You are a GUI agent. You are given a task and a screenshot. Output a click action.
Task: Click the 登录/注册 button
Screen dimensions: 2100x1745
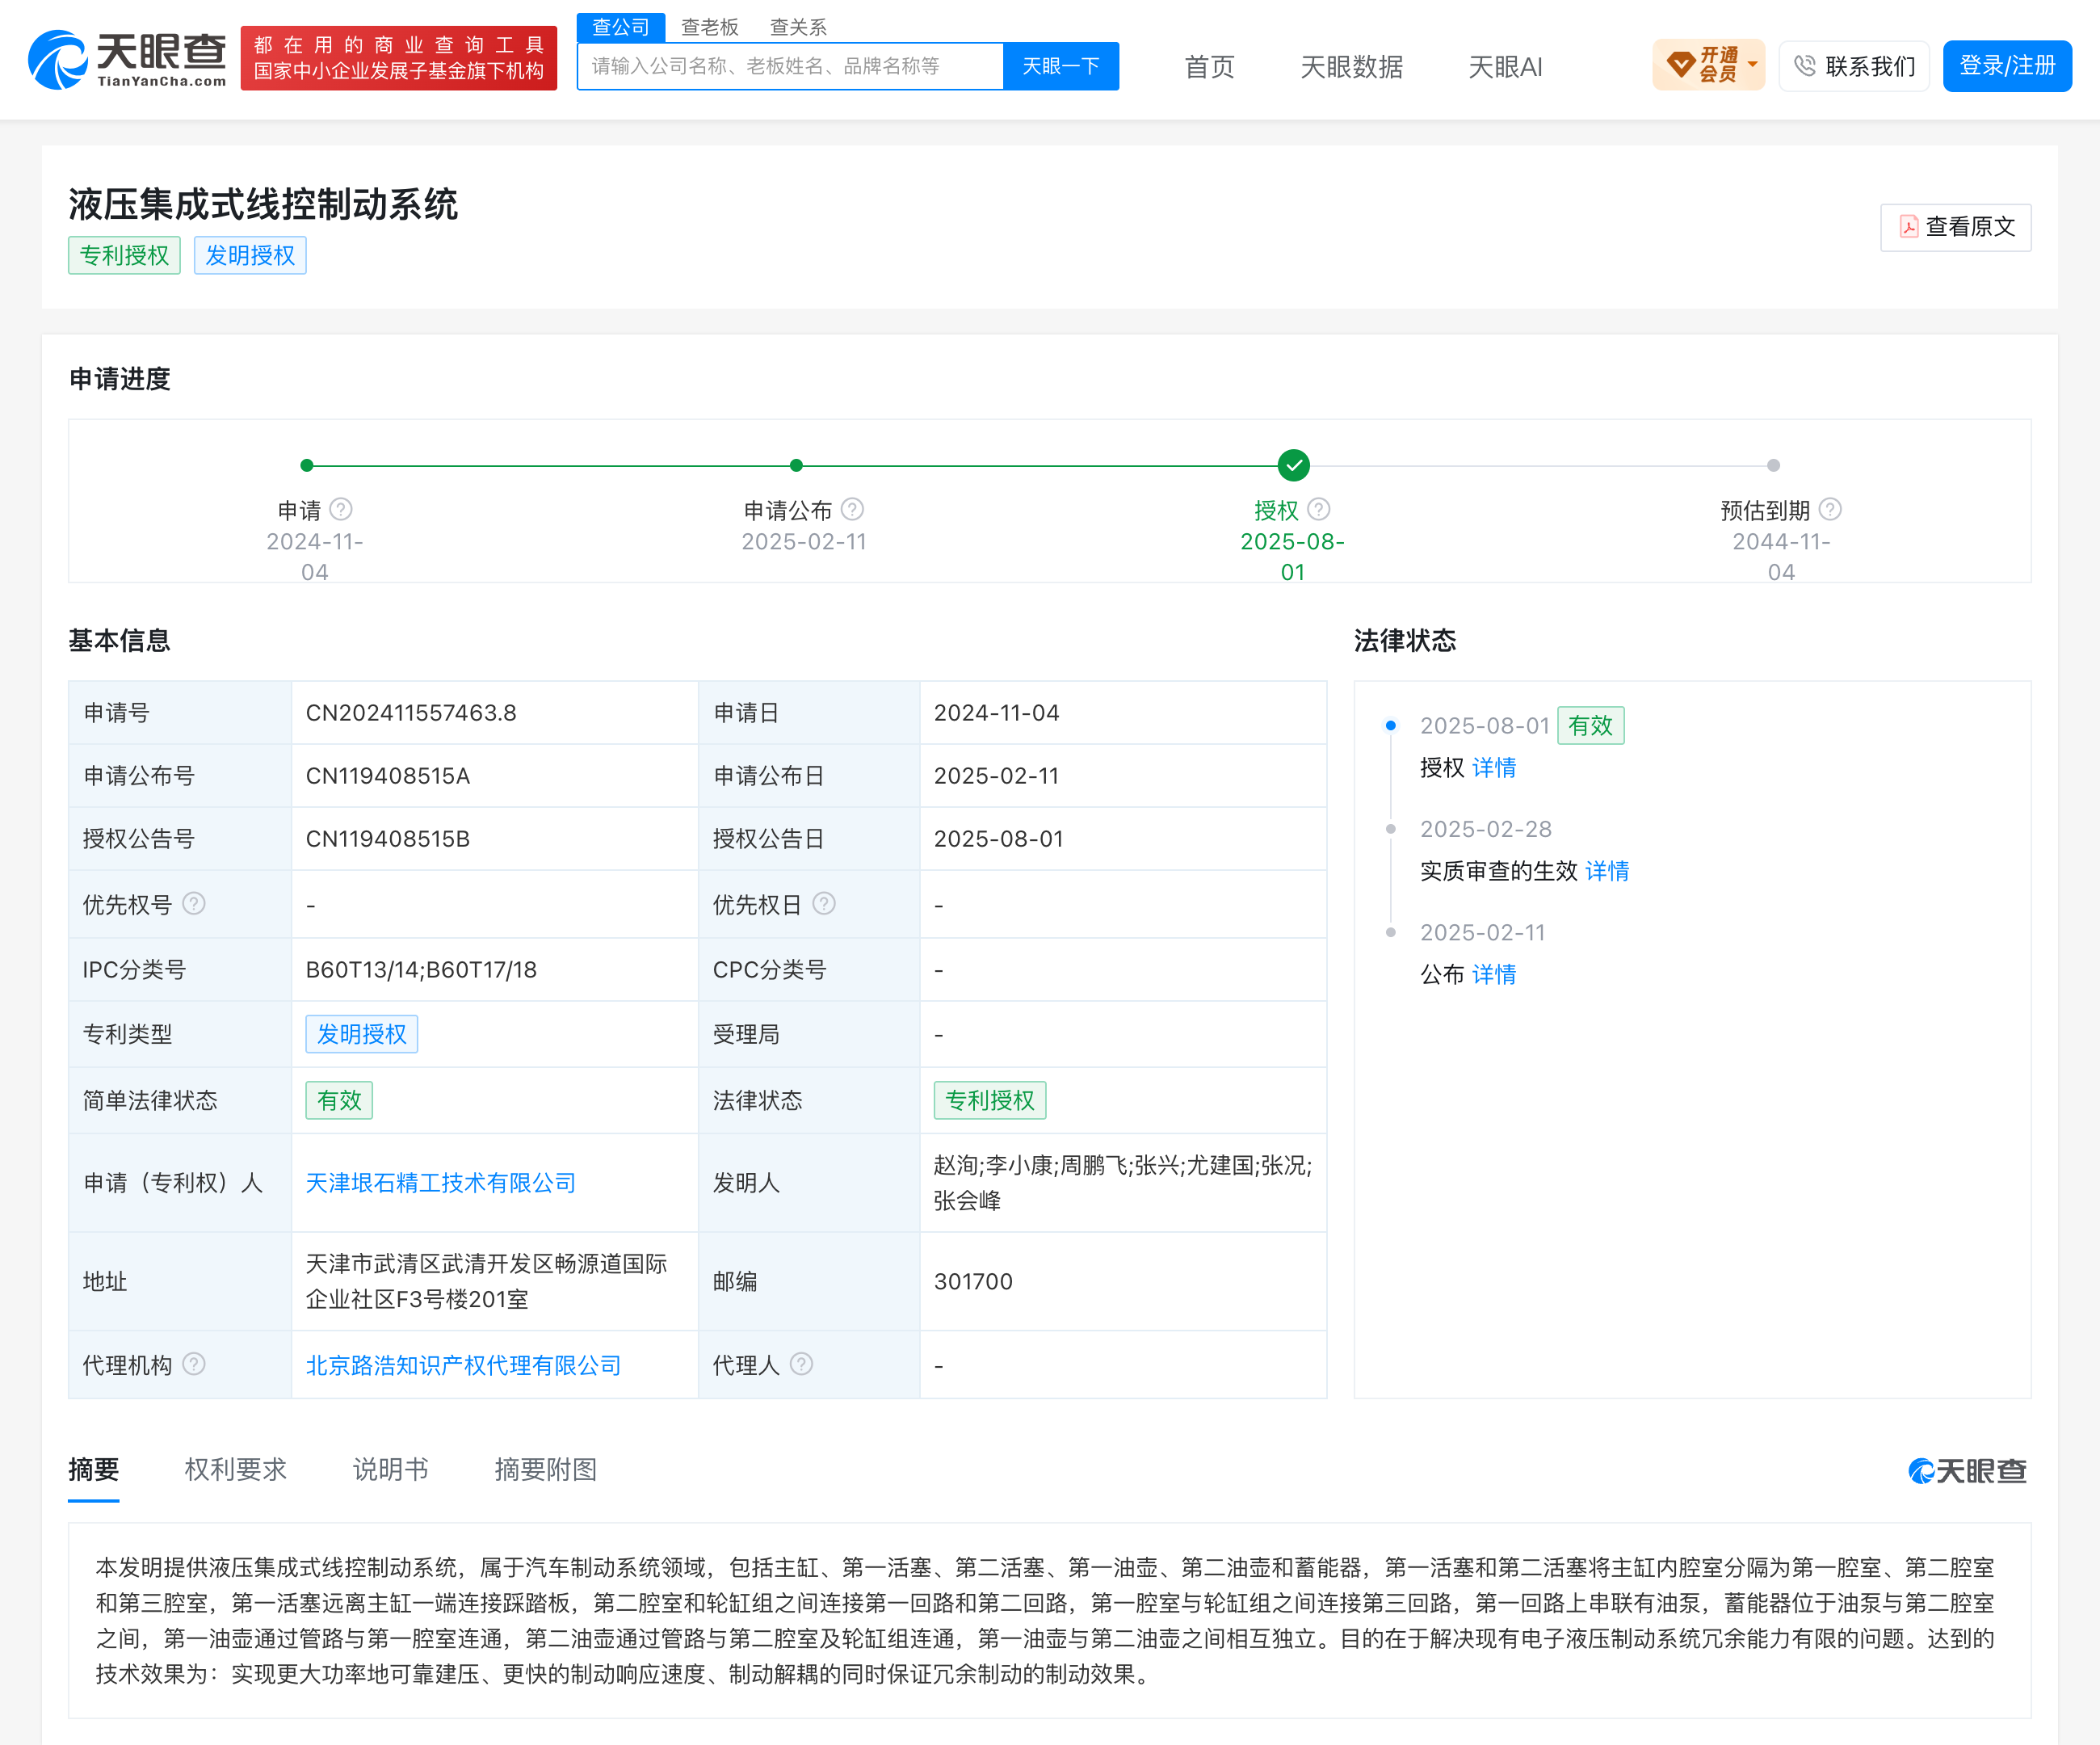pos(2007,66)
